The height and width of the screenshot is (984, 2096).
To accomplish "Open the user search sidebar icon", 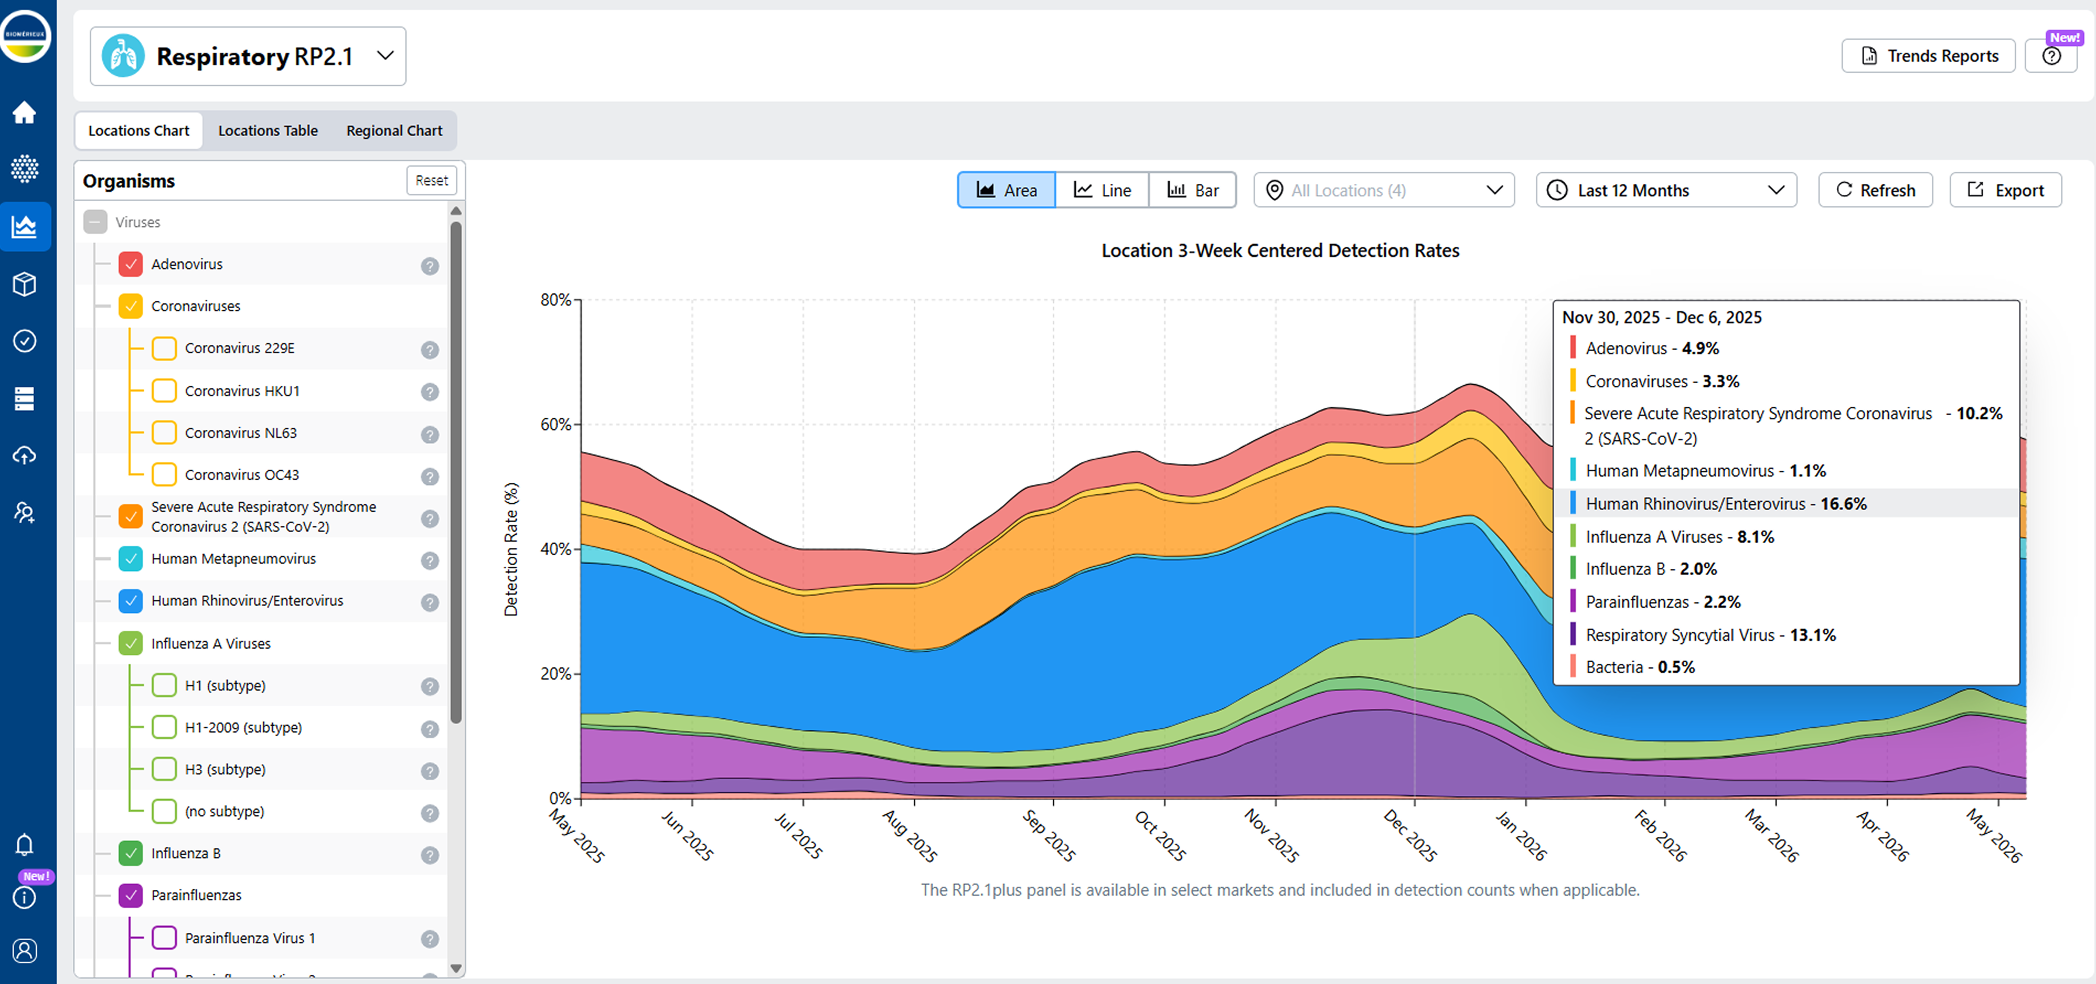I will [x=24, y=513].
